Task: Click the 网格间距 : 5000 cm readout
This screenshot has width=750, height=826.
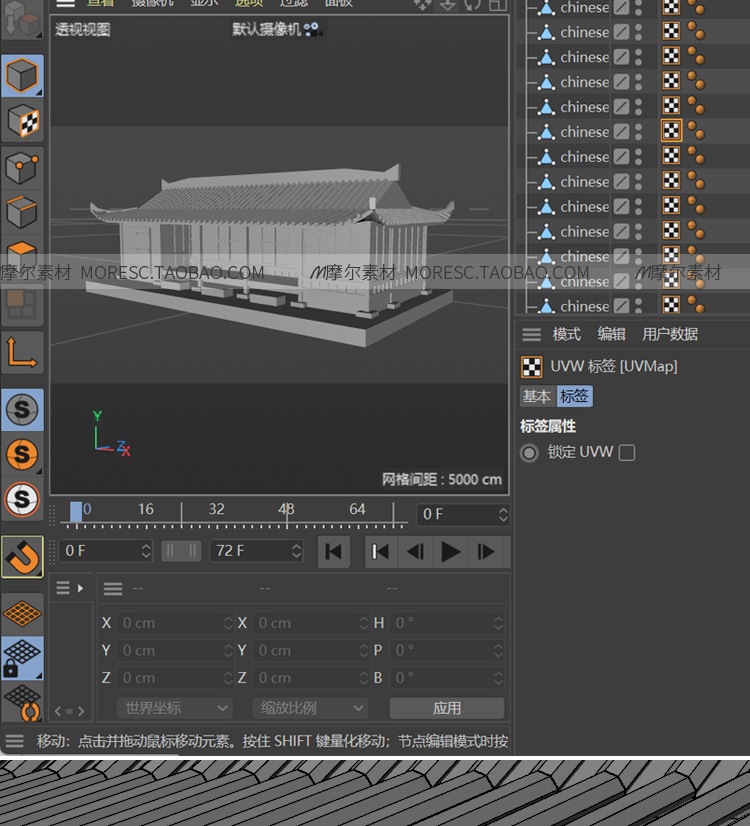Action: 441,479
